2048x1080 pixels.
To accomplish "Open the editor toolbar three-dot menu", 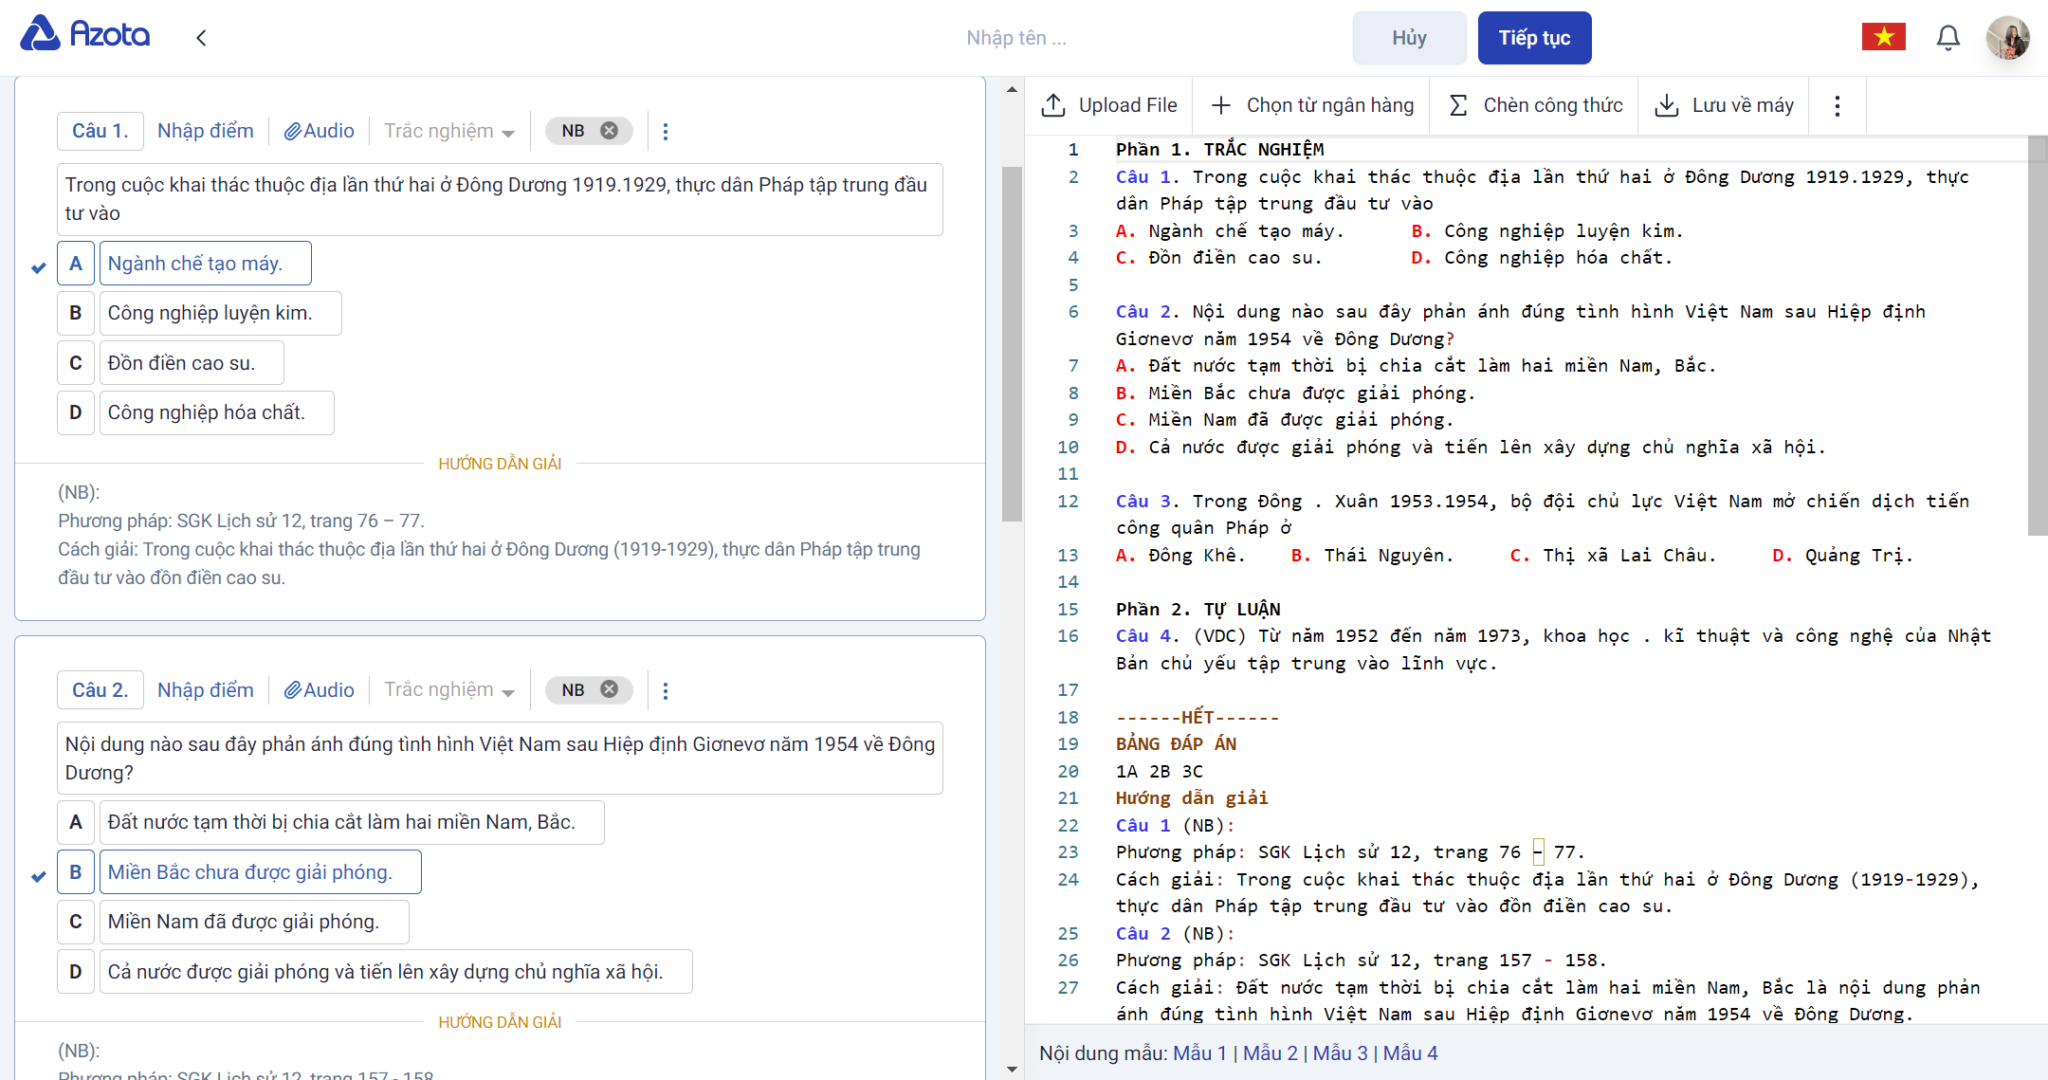I will tap(1837, 106).
